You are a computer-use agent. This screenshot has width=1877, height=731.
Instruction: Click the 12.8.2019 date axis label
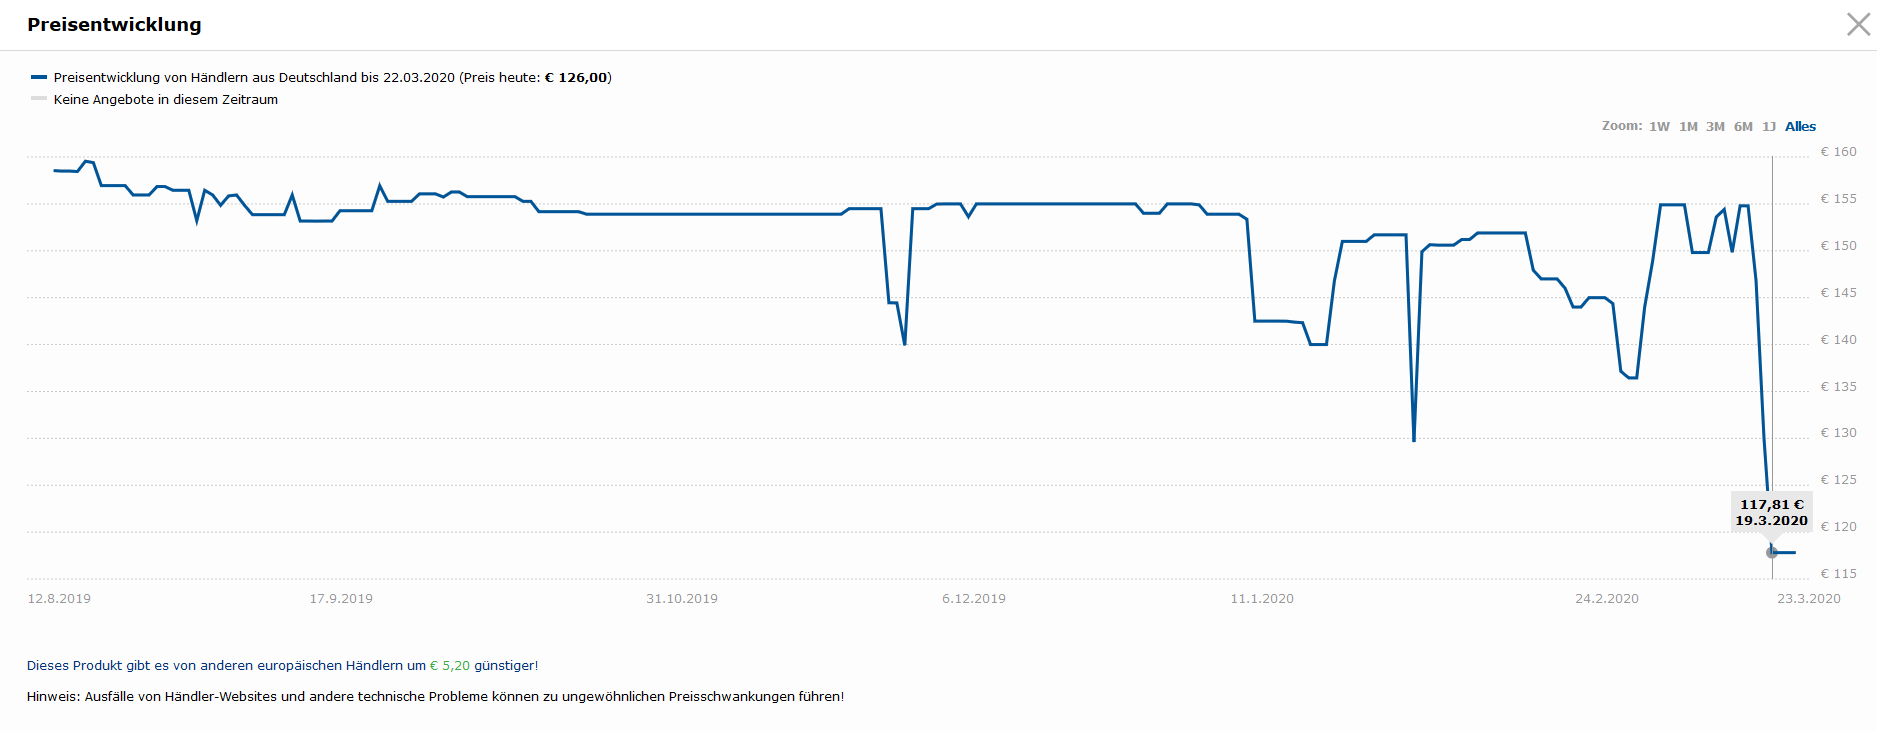(59, 599)
